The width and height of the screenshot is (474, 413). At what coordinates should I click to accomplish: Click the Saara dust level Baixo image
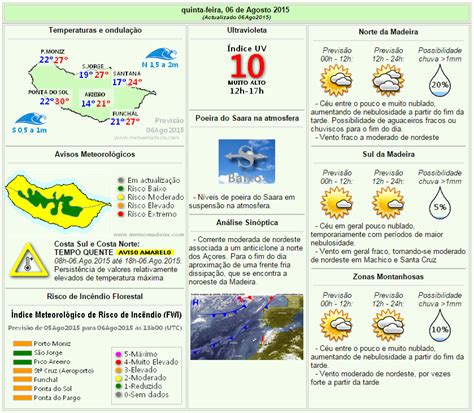tap(247, 162)
